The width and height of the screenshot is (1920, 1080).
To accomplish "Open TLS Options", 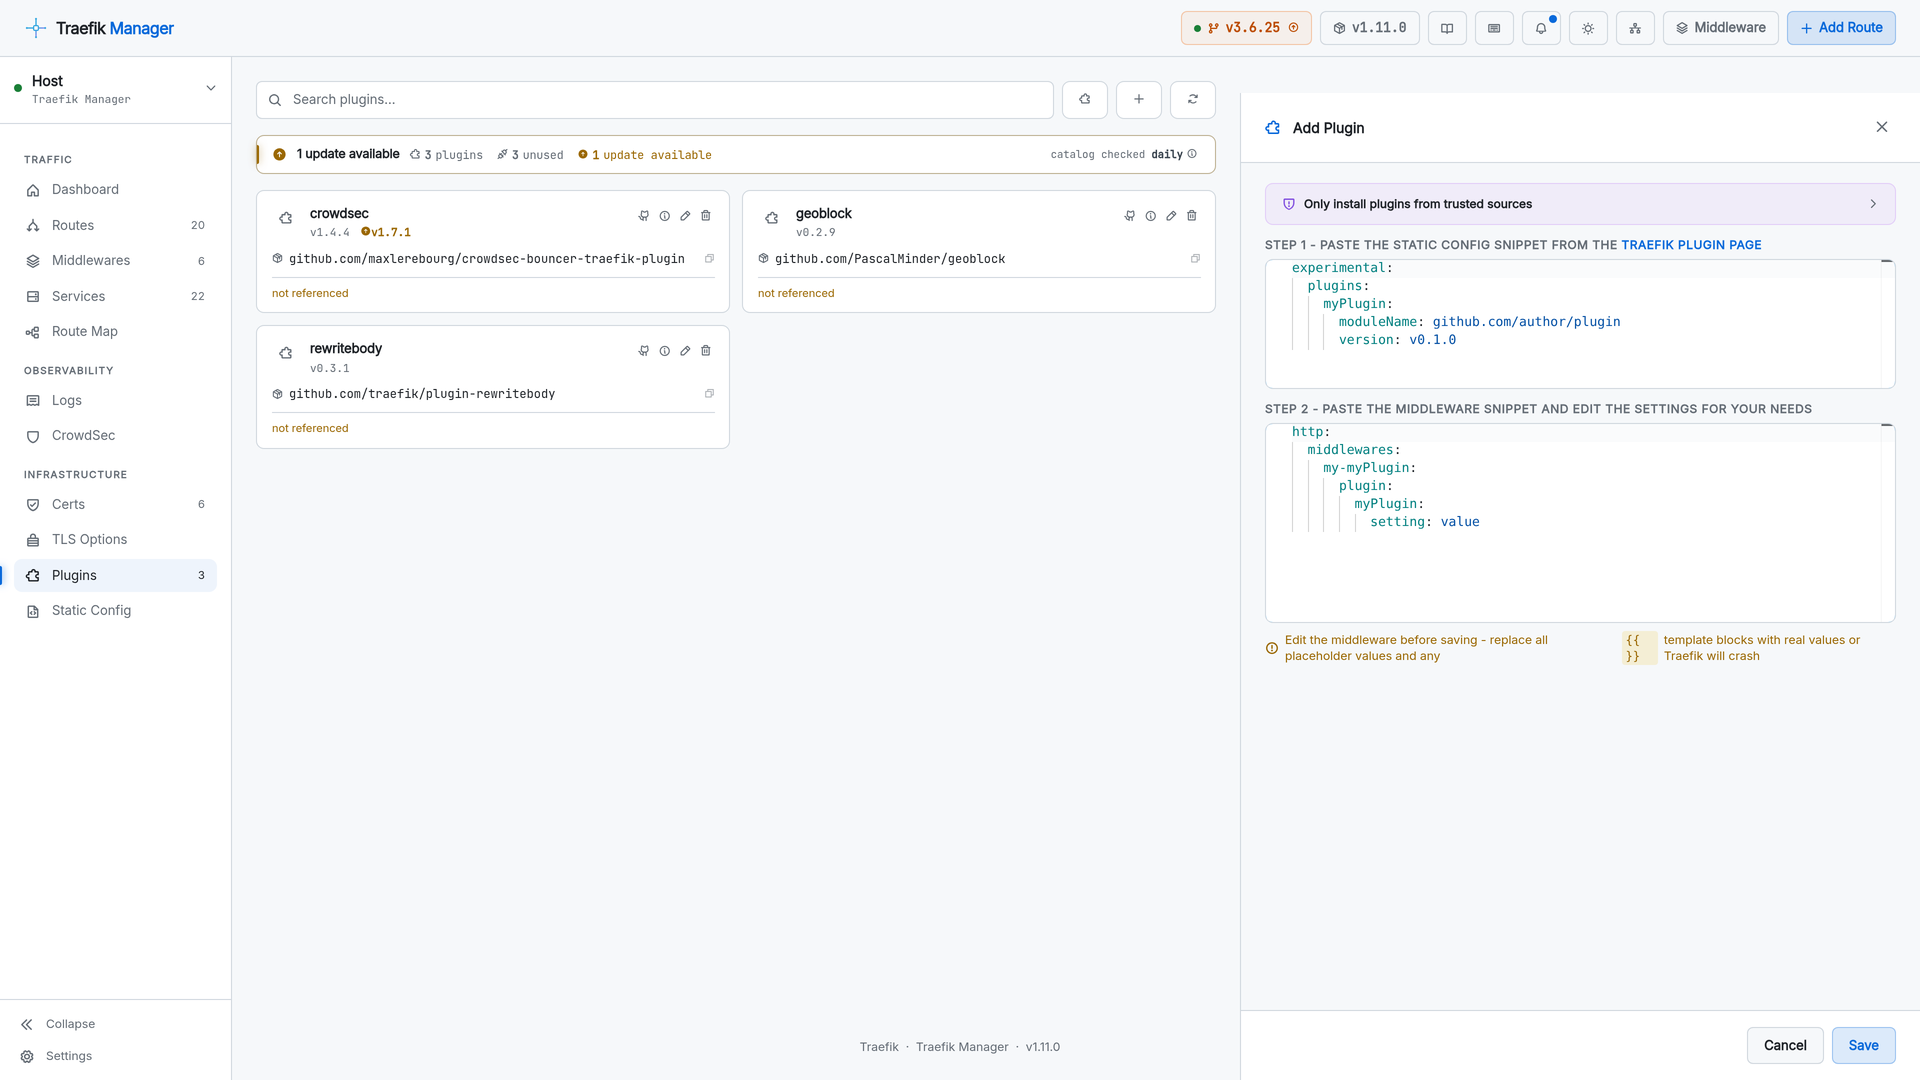I will coord(115,540).
